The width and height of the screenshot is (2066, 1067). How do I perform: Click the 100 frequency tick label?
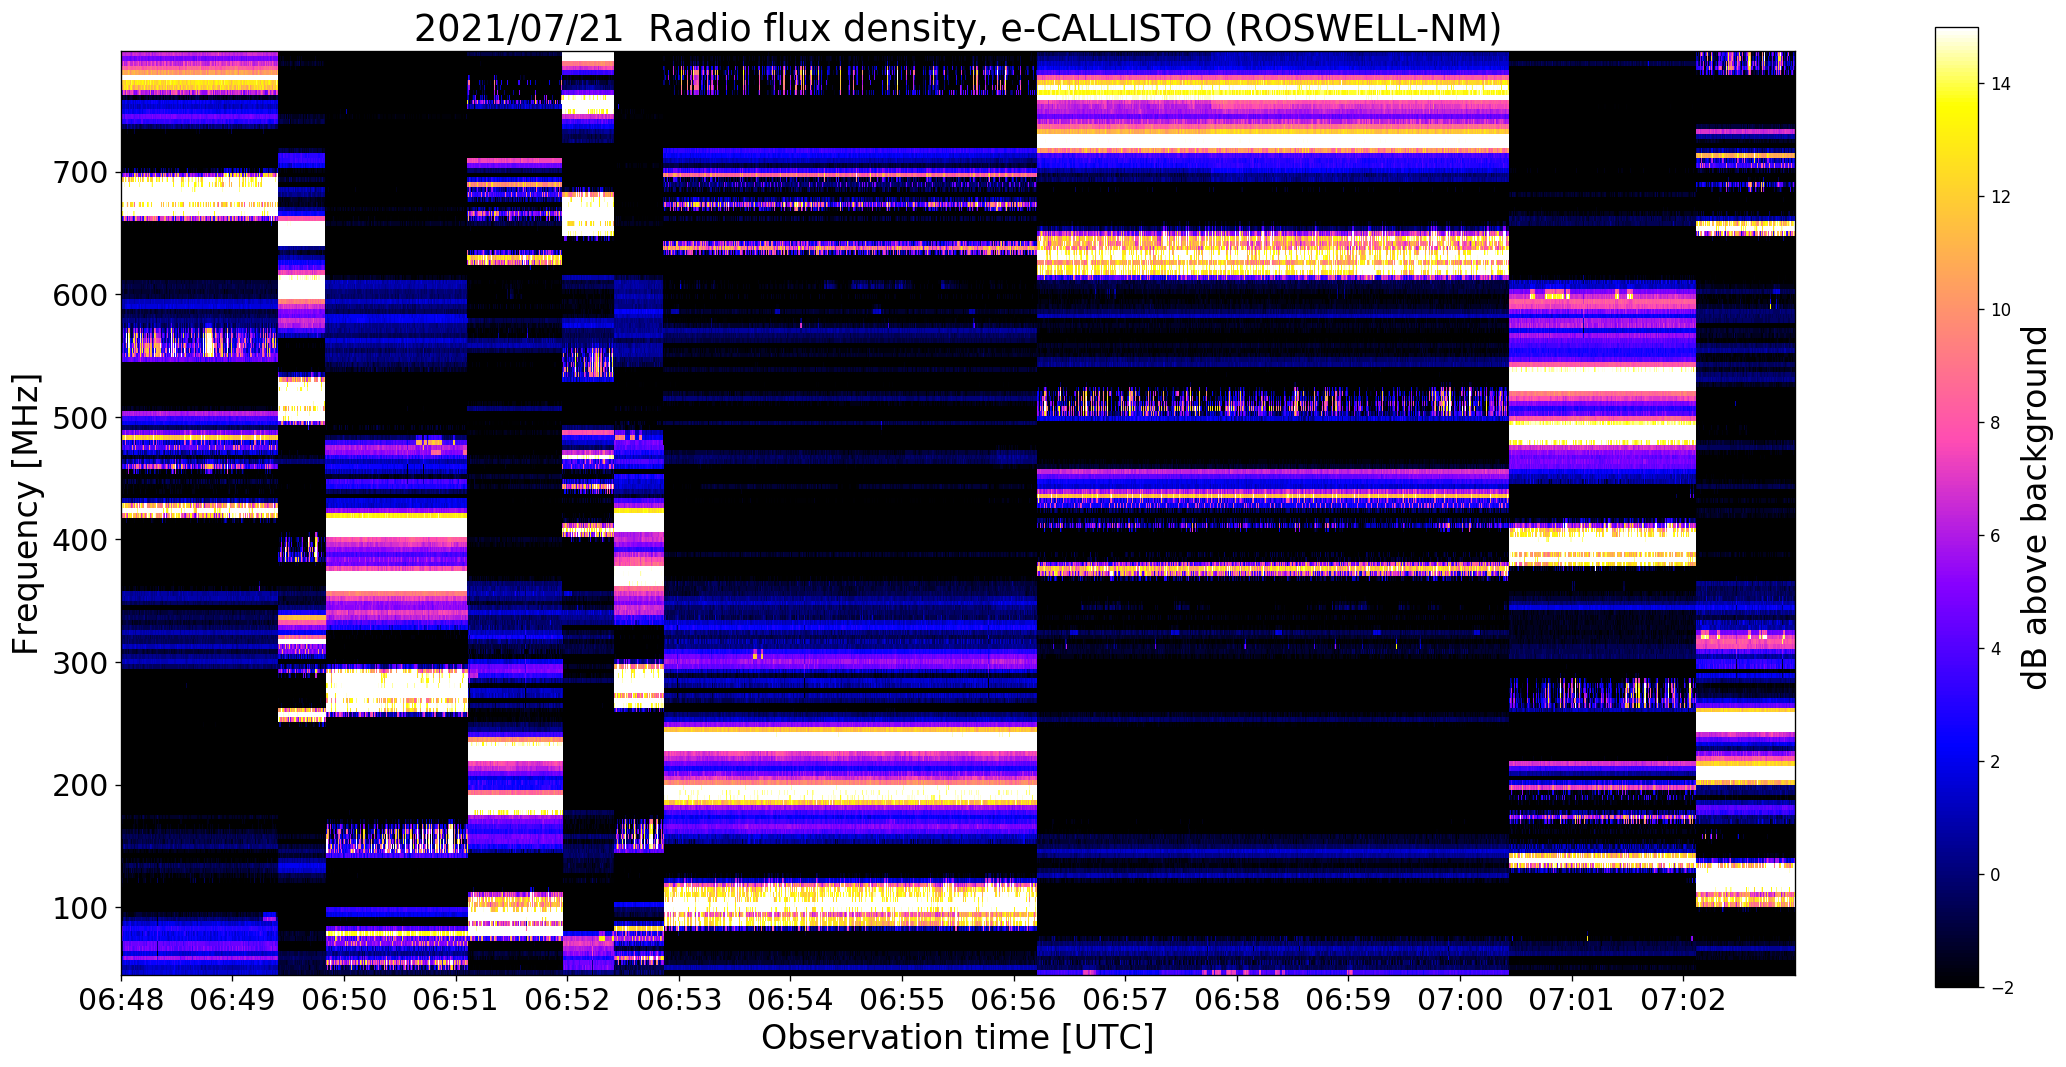click(78, 909)
